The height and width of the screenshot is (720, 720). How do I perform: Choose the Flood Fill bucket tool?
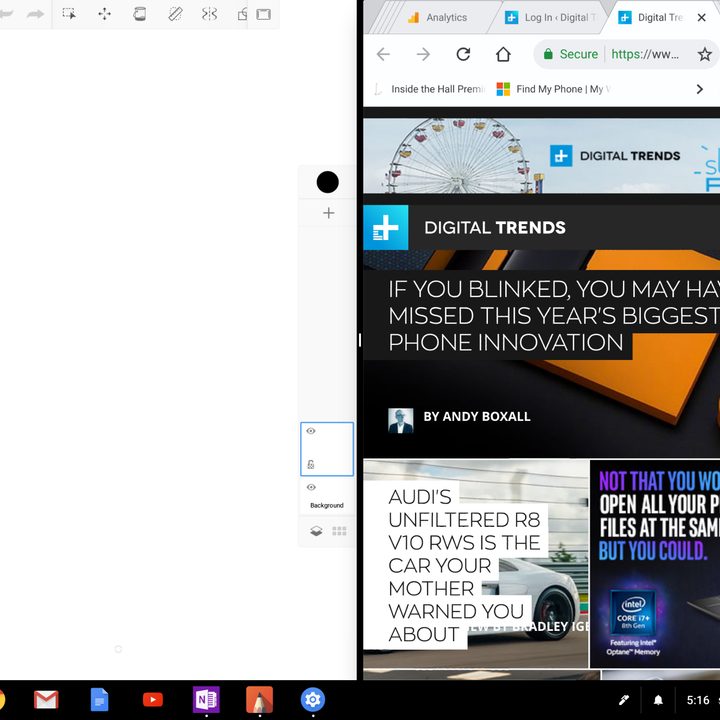(139, 14)
